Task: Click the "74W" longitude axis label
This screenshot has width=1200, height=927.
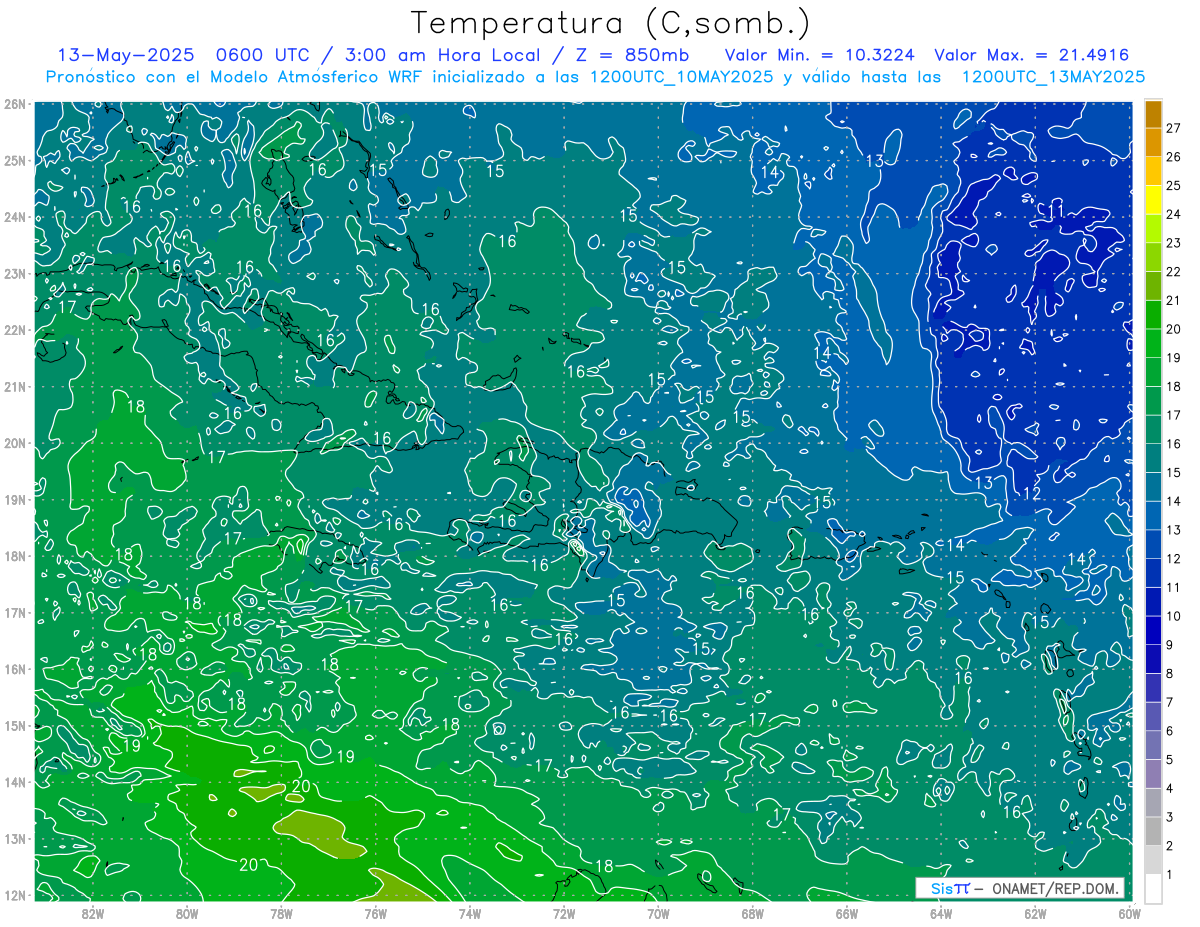Action: (x=469, y=912)
